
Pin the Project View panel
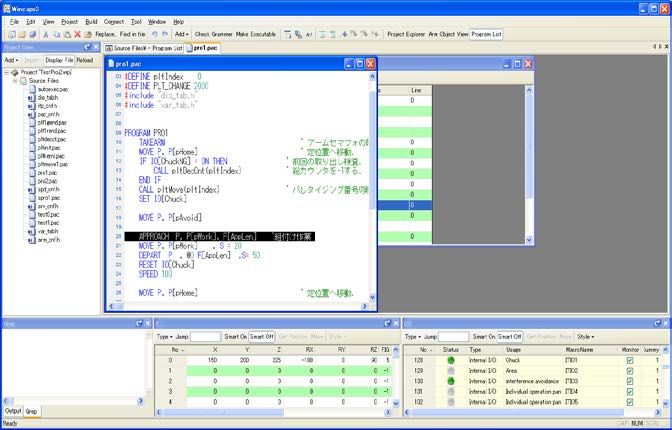pos(88,47)
